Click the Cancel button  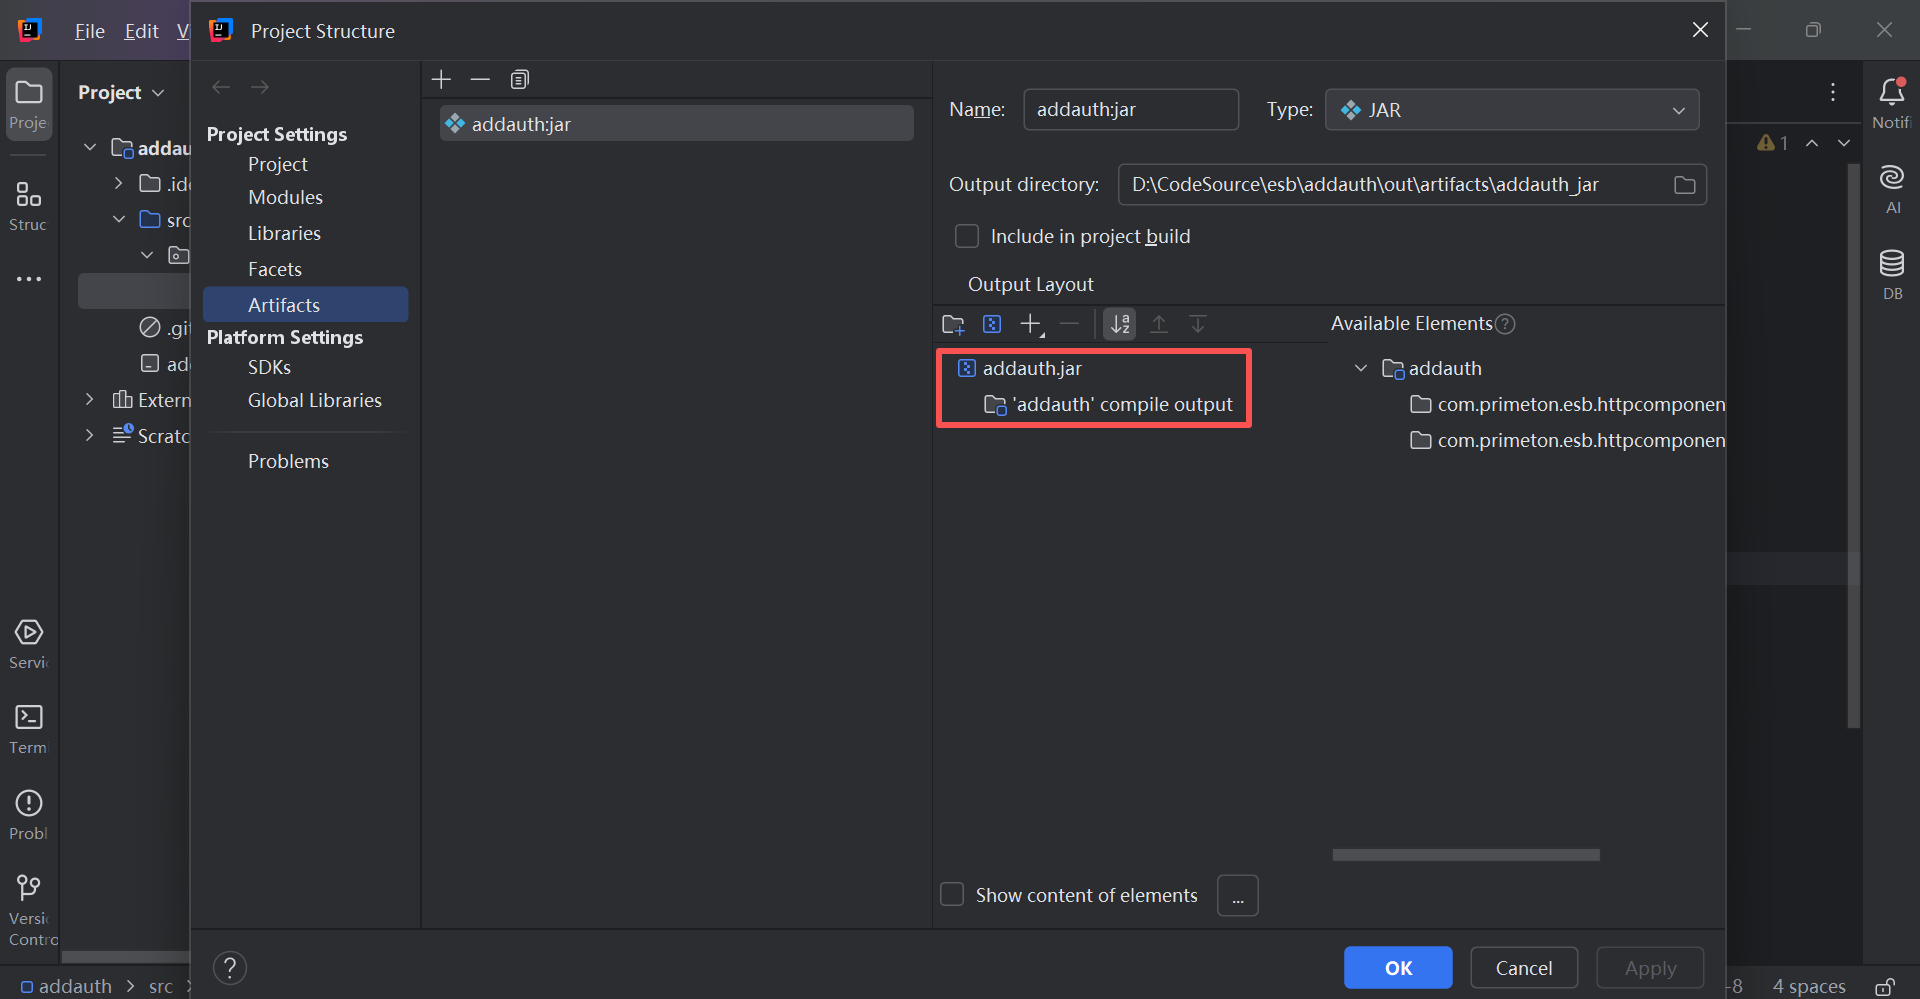click(1523, 967)
